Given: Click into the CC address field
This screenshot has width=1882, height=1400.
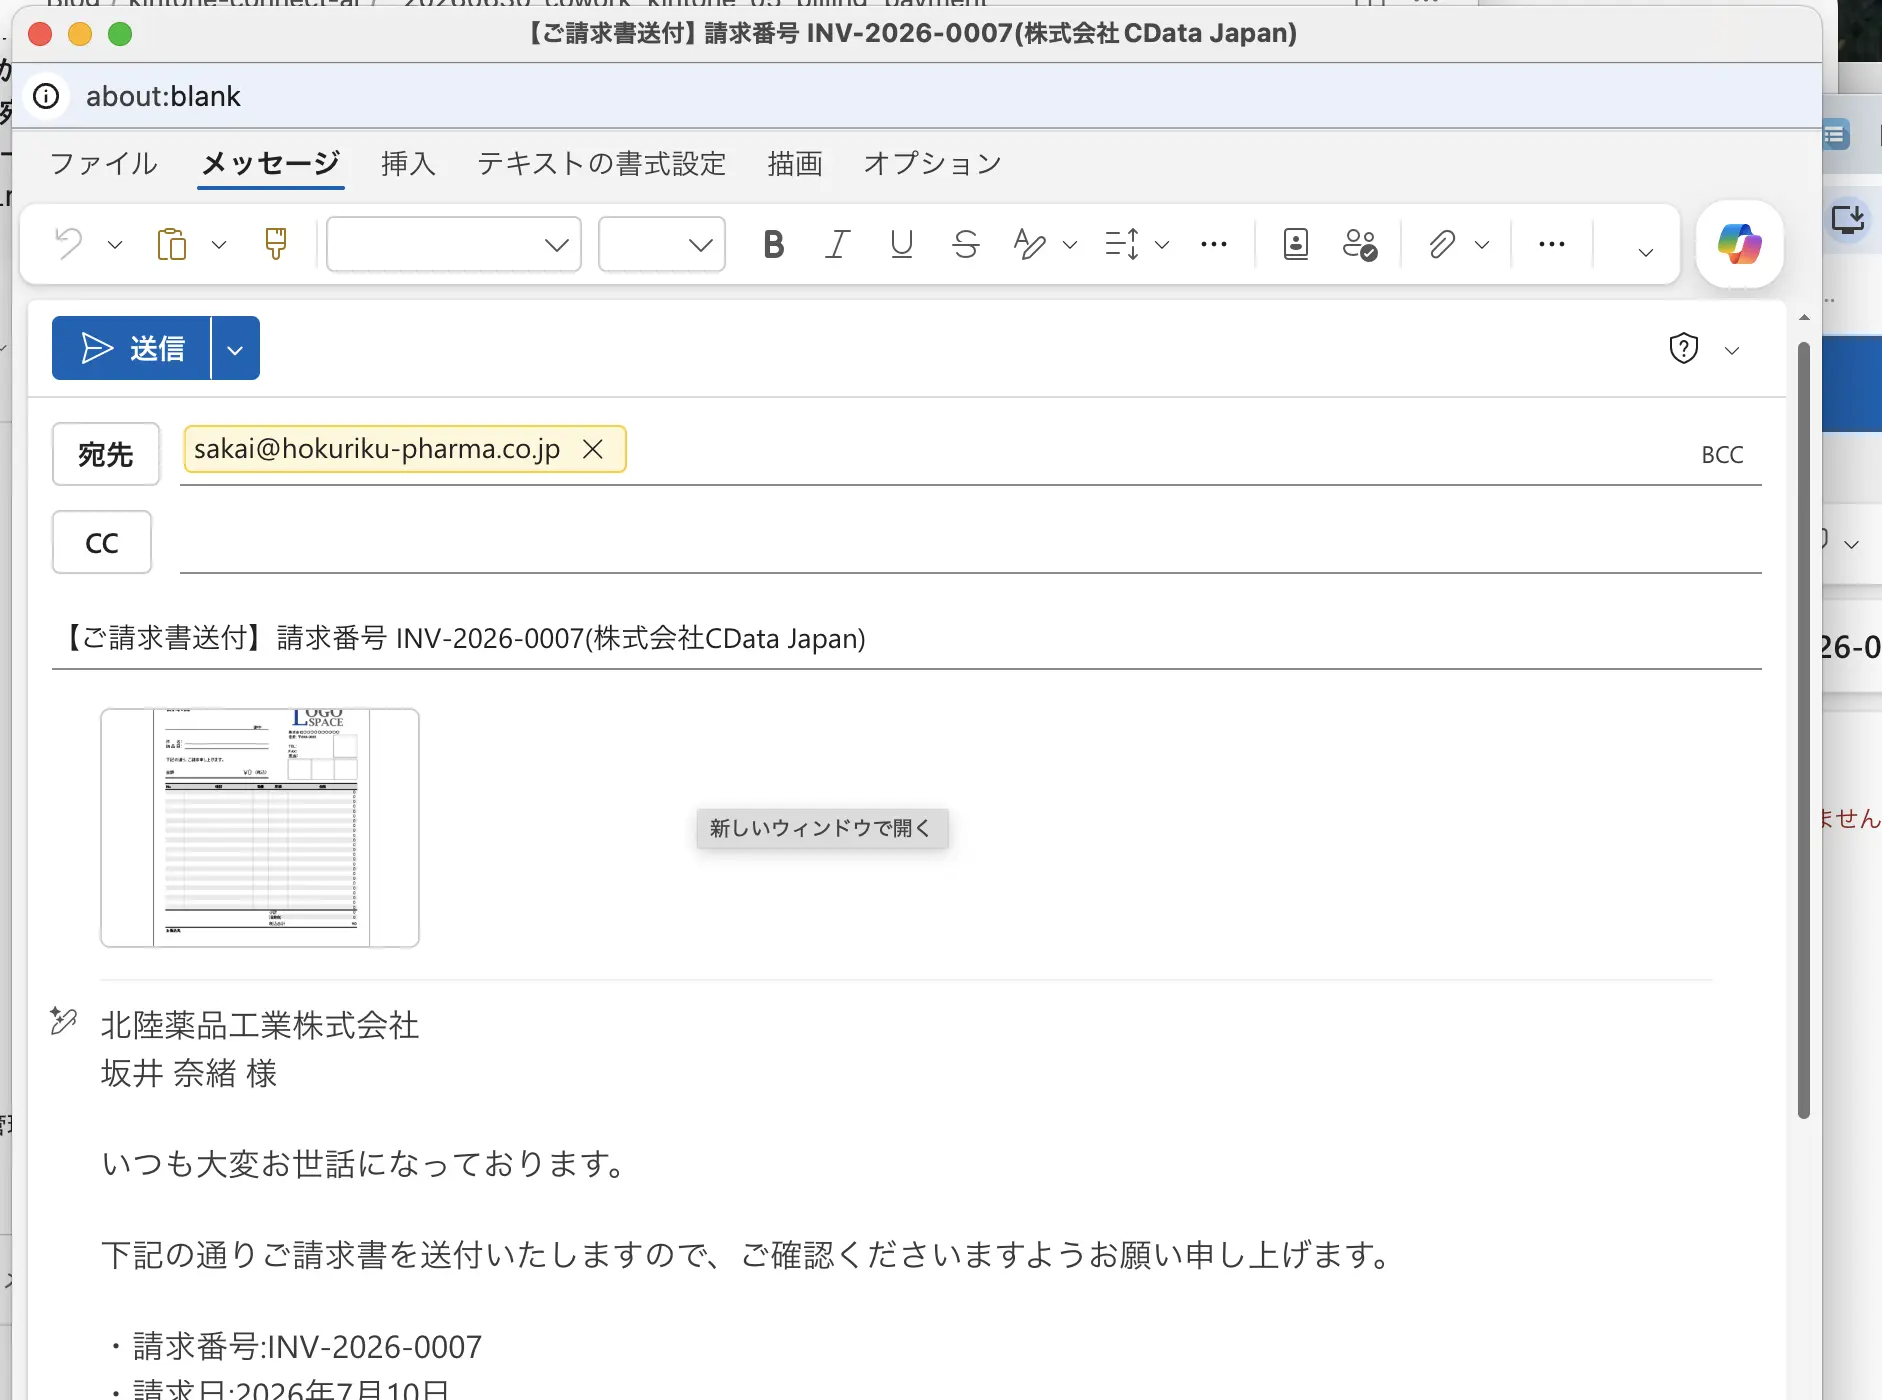Looking at the screenshot, I should (970, 542).
